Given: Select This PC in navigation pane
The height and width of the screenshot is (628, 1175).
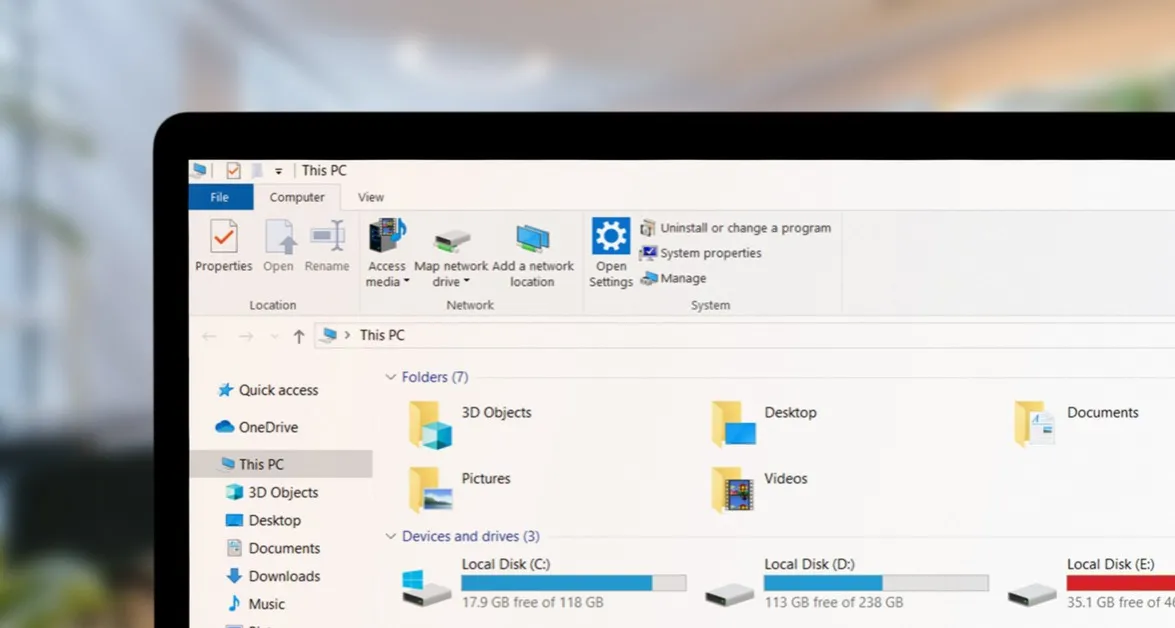Looking at the screenshot, I should pyautogui.click(x=281, y=464).
